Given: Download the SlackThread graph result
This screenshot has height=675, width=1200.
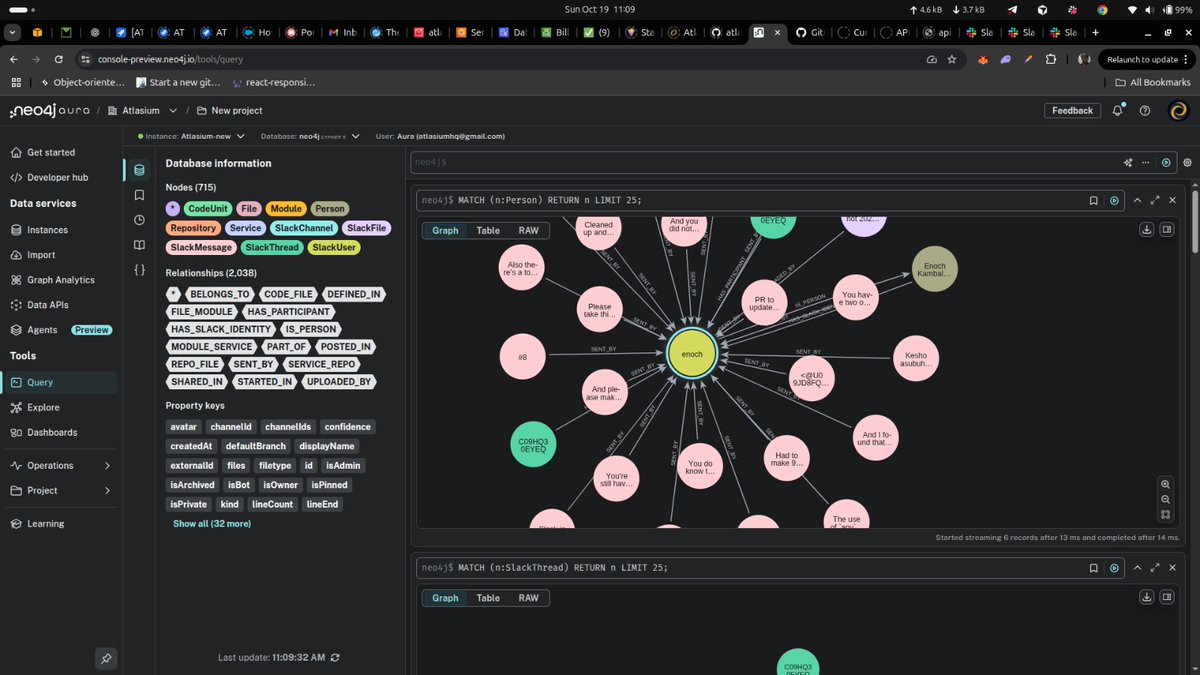Looking at the screenshot, I should point(1146,598).
